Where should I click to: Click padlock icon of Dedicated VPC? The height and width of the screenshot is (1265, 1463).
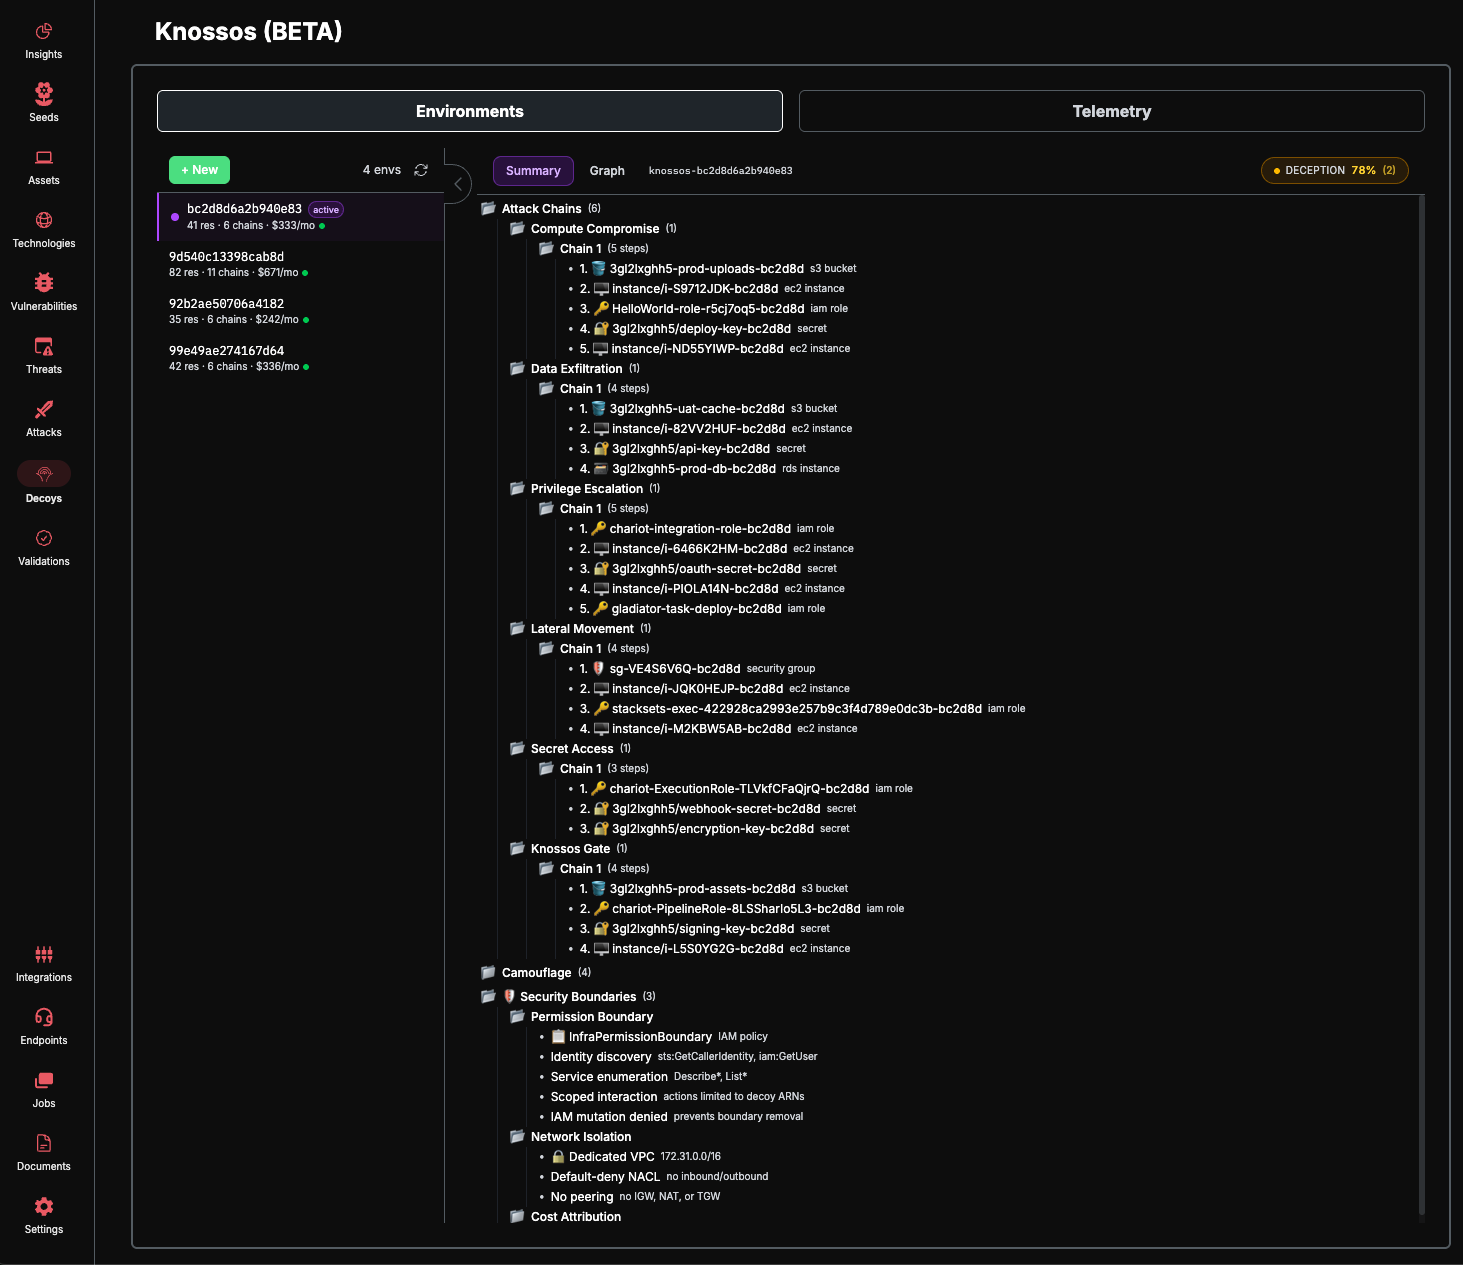click(559, 1156)
